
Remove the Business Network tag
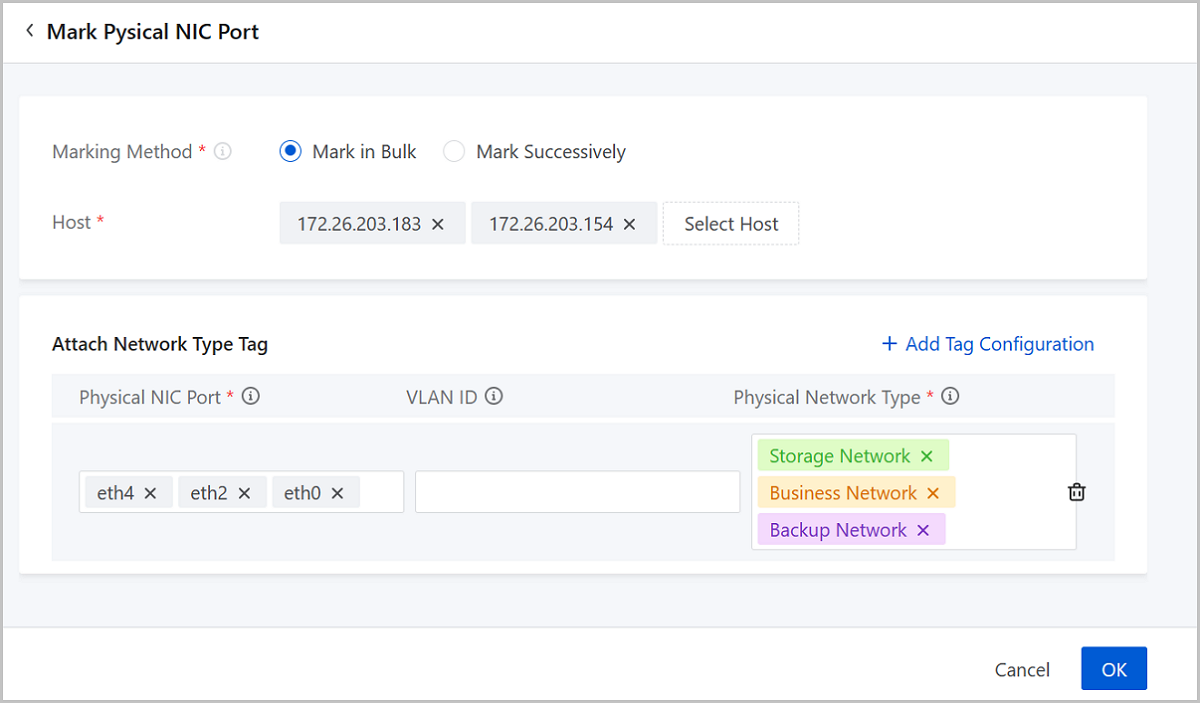click(932, 493)
